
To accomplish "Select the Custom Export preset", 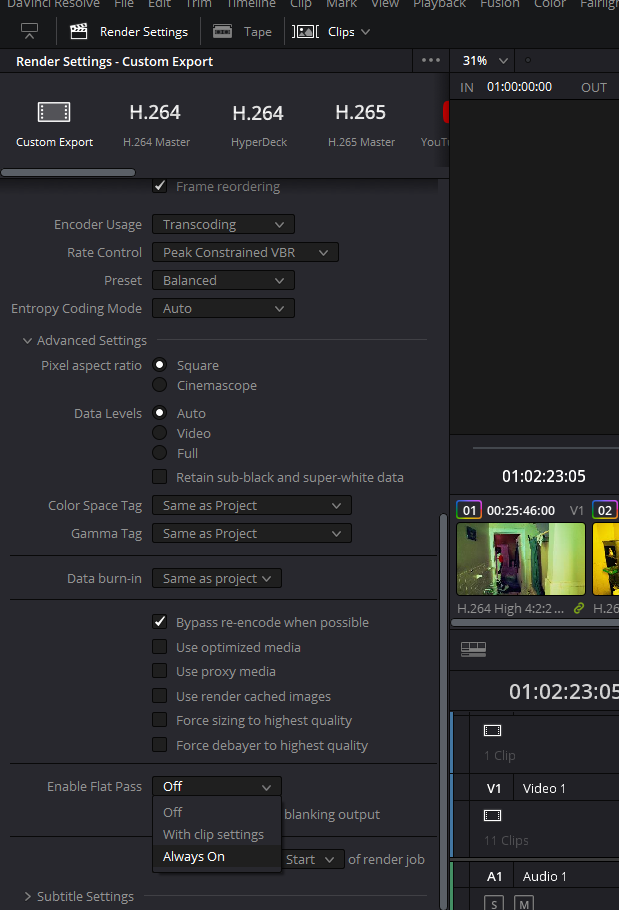I will coord(55,124).
